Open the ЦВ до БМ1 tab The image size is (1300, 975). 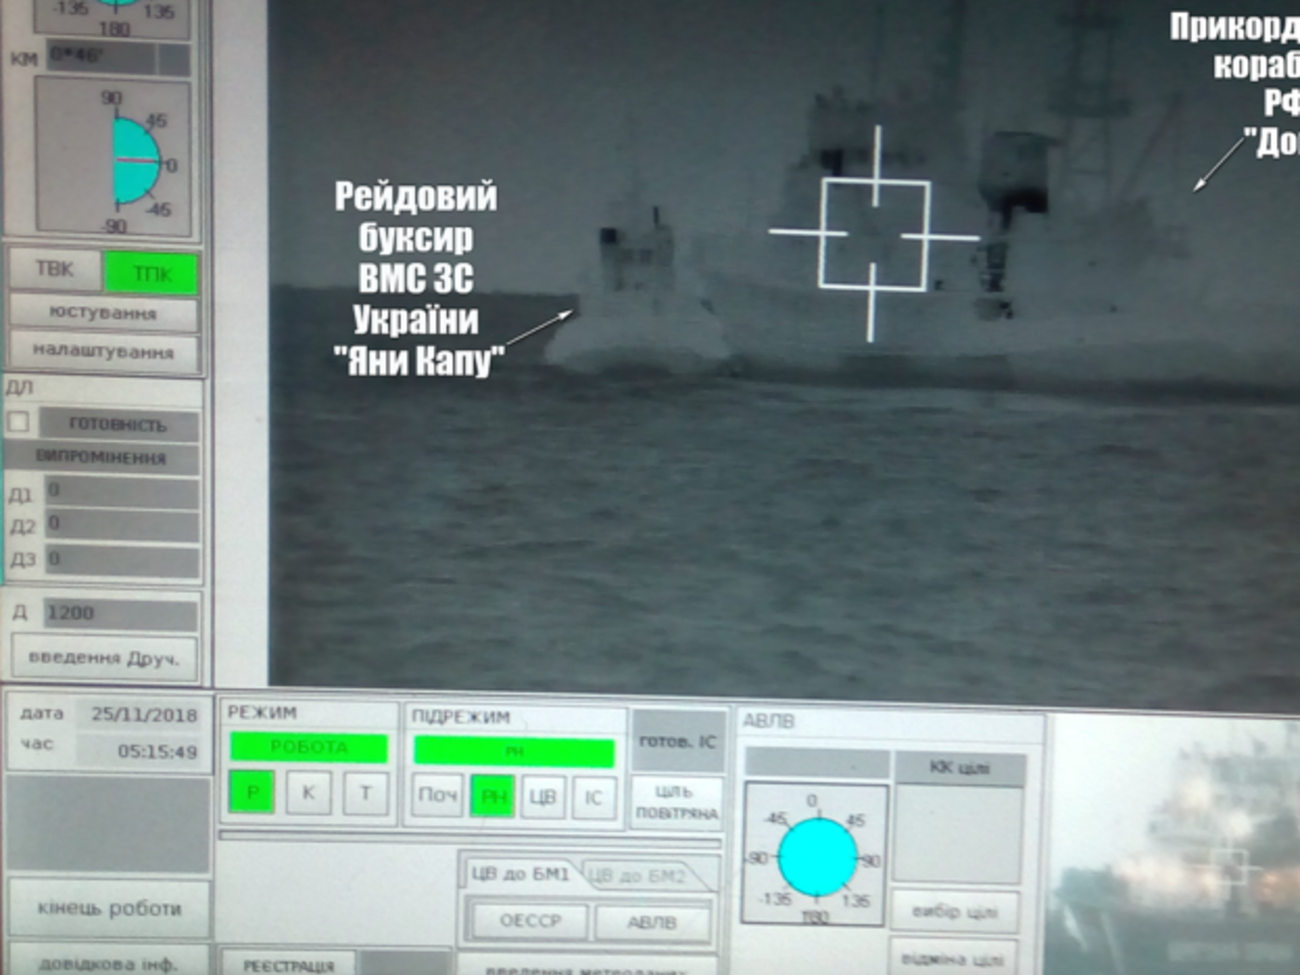coord(519,874)
